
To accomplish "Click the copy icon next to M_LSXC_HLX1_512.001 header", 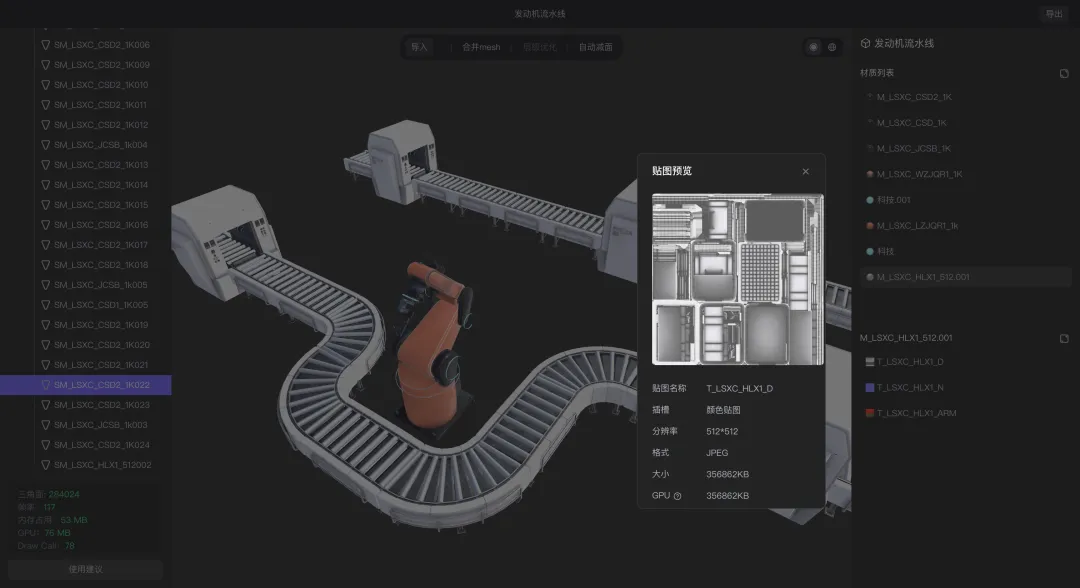I will (x=1064, y=338).
